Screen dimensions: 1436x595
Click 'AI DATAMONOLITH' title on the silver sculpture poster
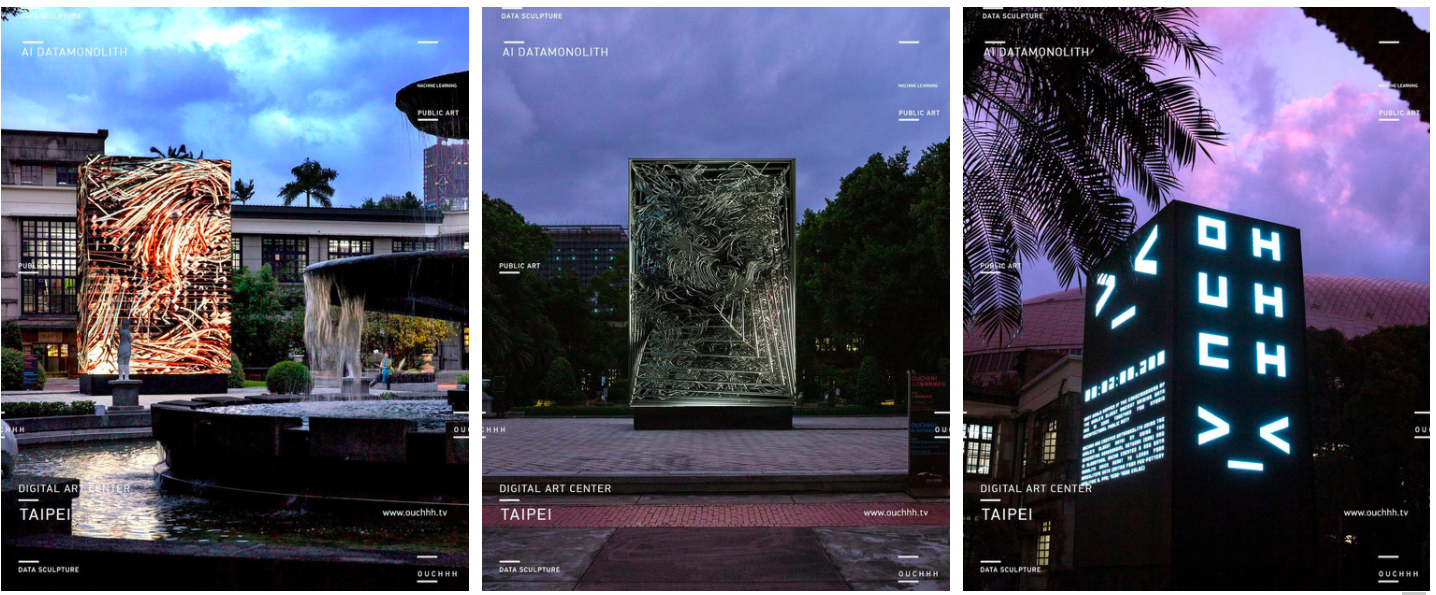[555, 52]
